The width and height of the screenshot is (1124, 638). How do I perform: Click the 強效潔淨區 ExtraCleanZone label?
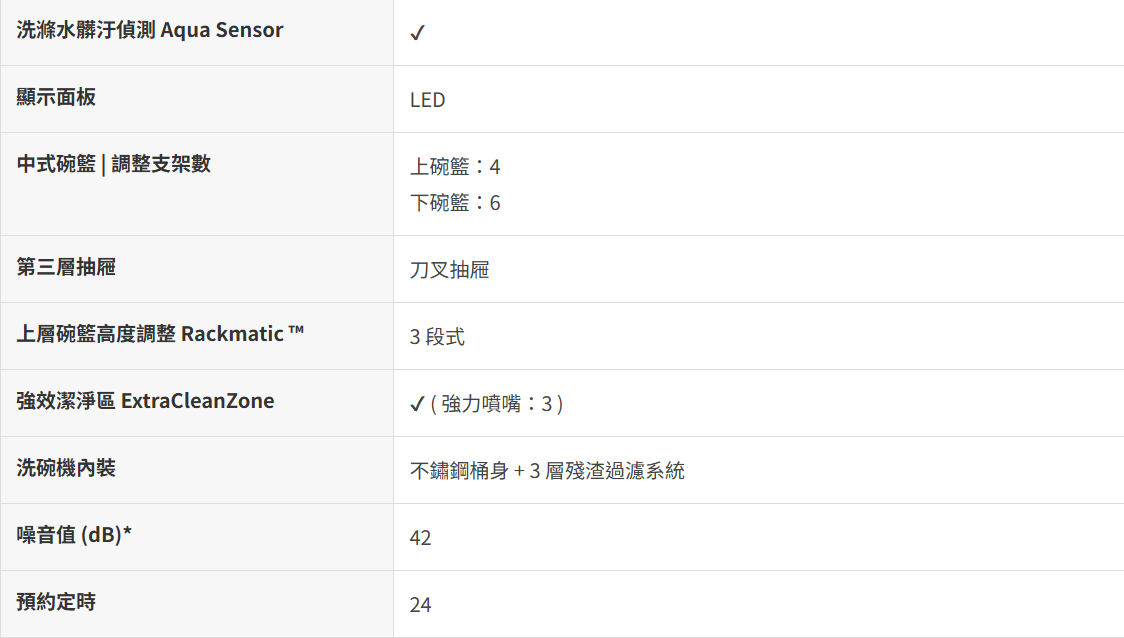[x=146, y=401]
